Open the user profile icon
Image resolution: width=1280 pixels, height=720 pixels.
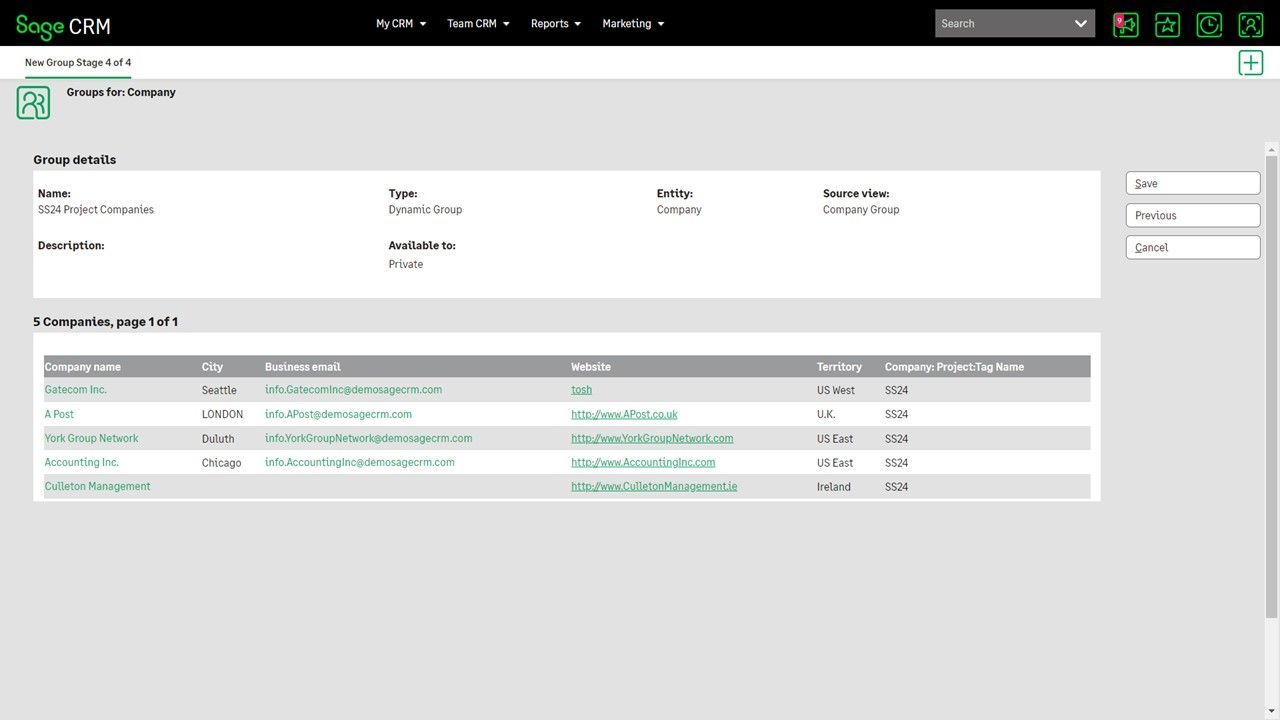pyautogui.click(x=1251, y=24)
